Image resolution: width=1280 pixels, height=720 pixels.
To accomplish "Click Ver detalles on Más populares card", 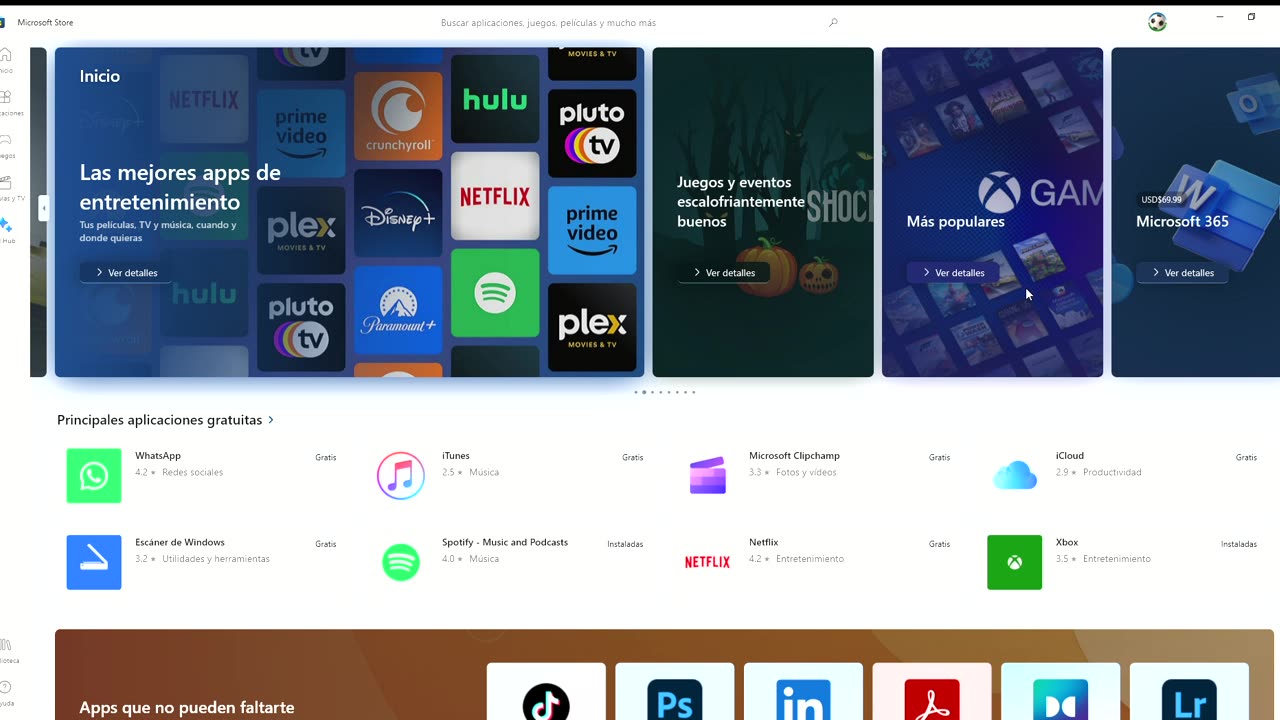I will (x=953, y=272).
